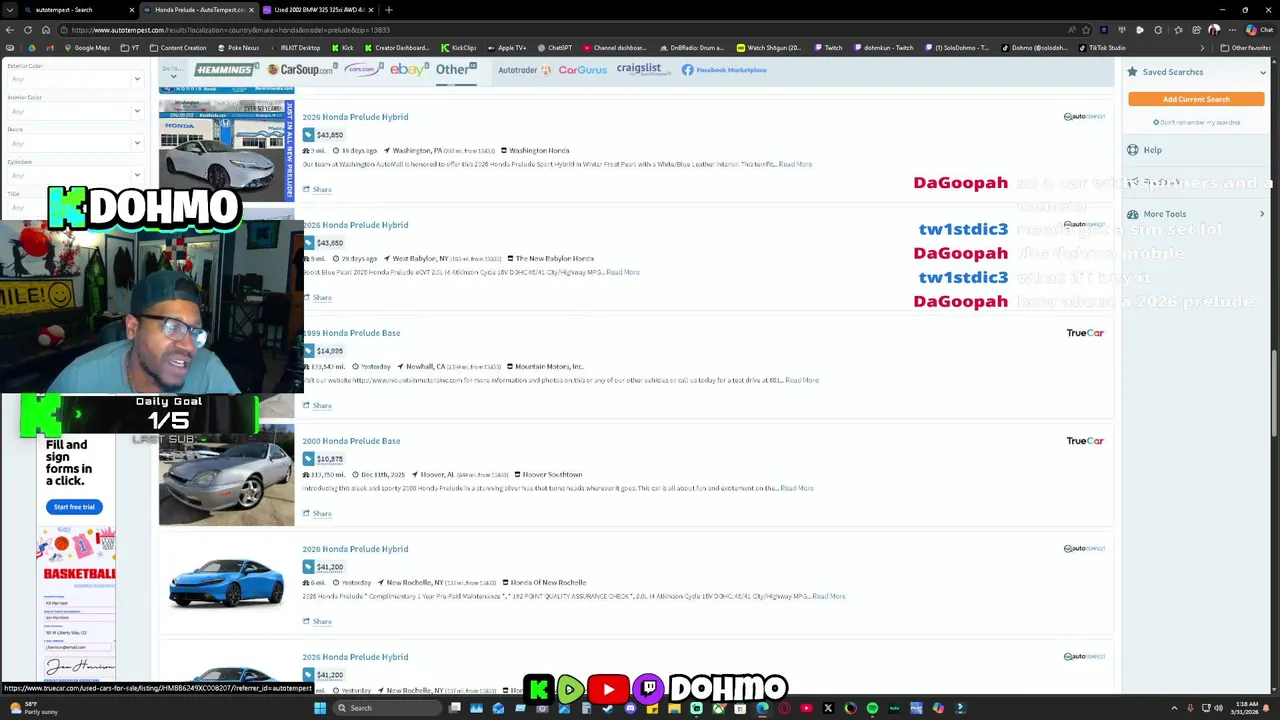This screenshot has height=720, width=1280.
Task: Open the ChatGPT bookmark
Action: pos(554,48)
